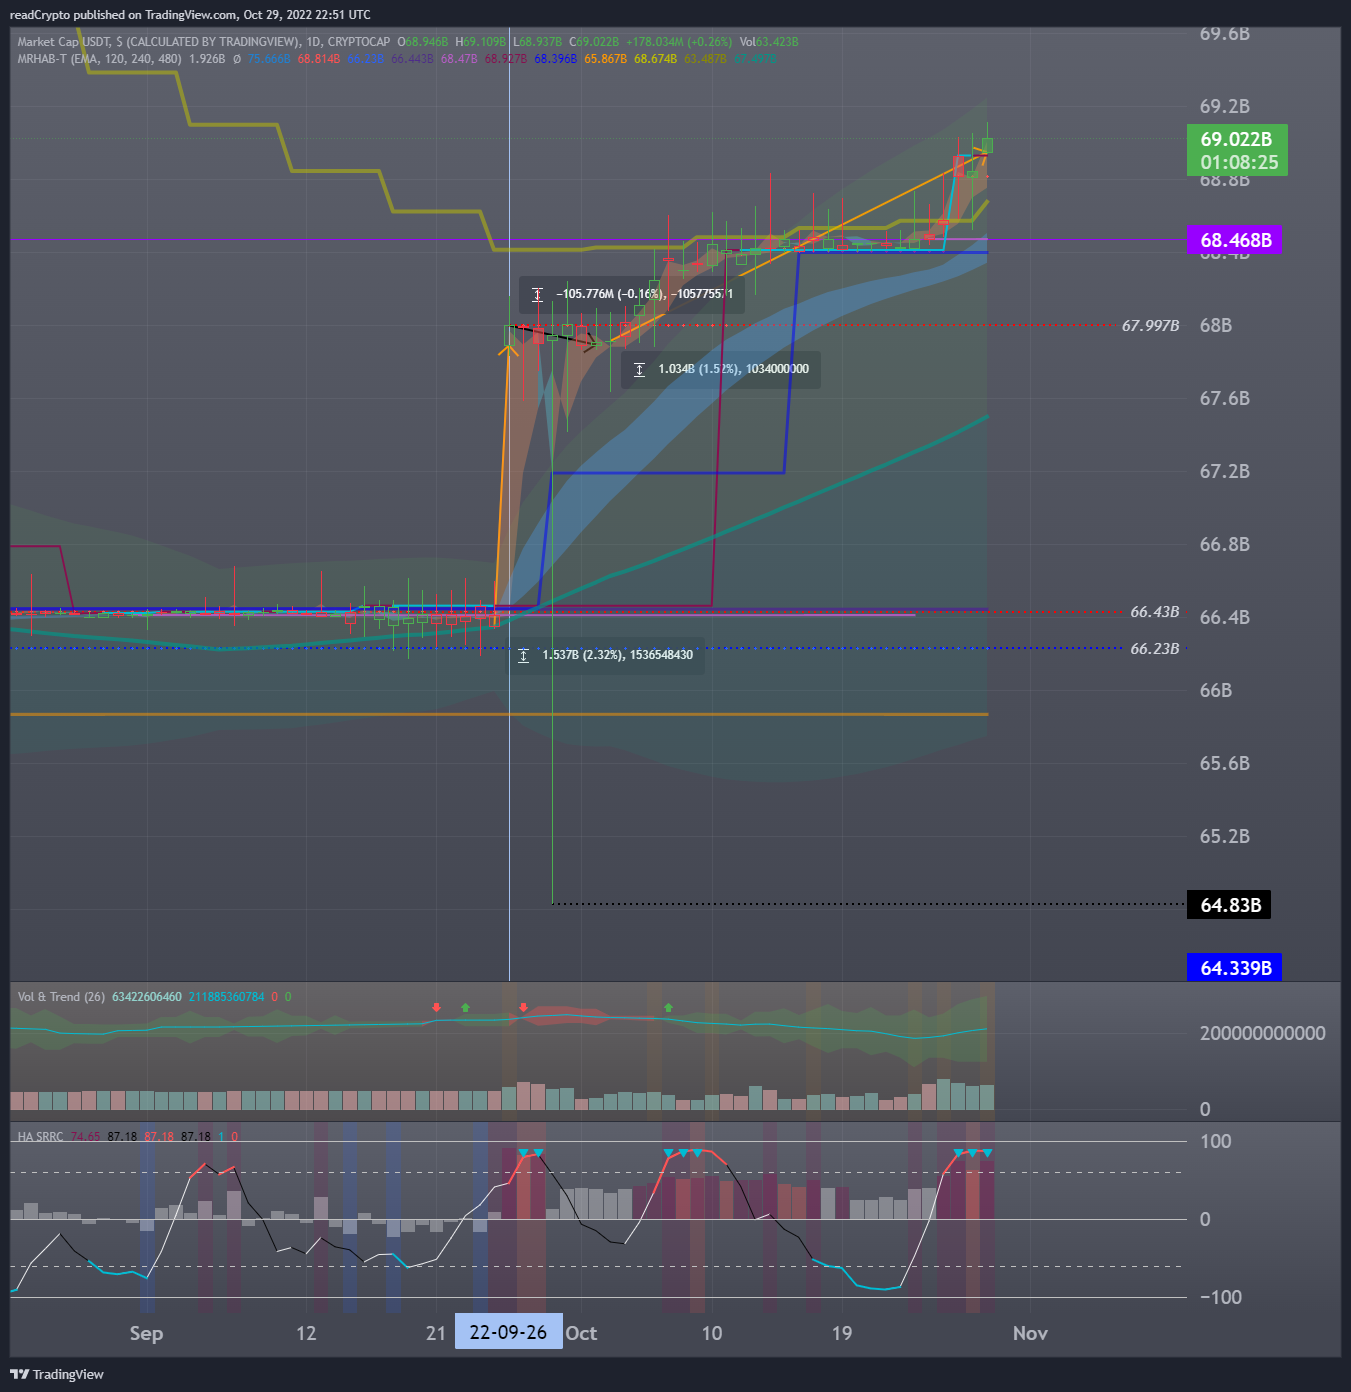This screenshot has width=1351, height=1392.
Task: Click the 69.2B tick on price scale
Action: (1224, 106)
